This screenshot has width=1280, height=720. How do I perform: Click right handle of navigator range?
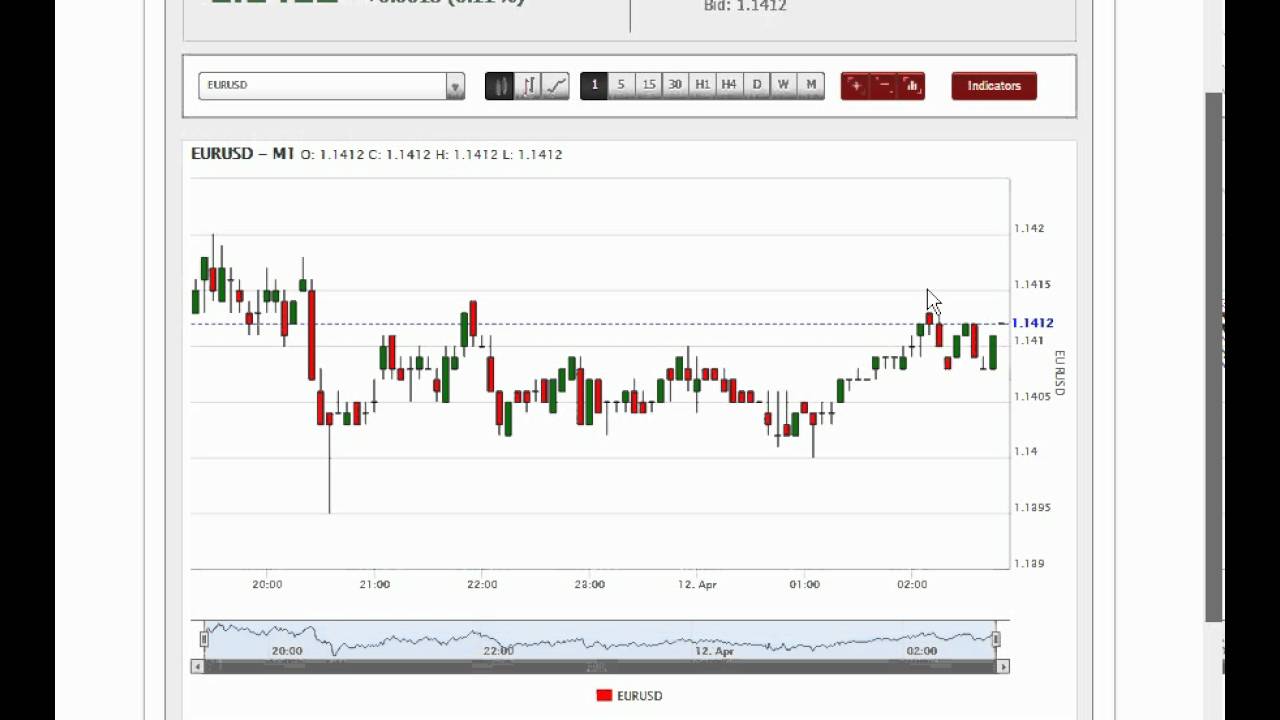(x=996, y=638)
